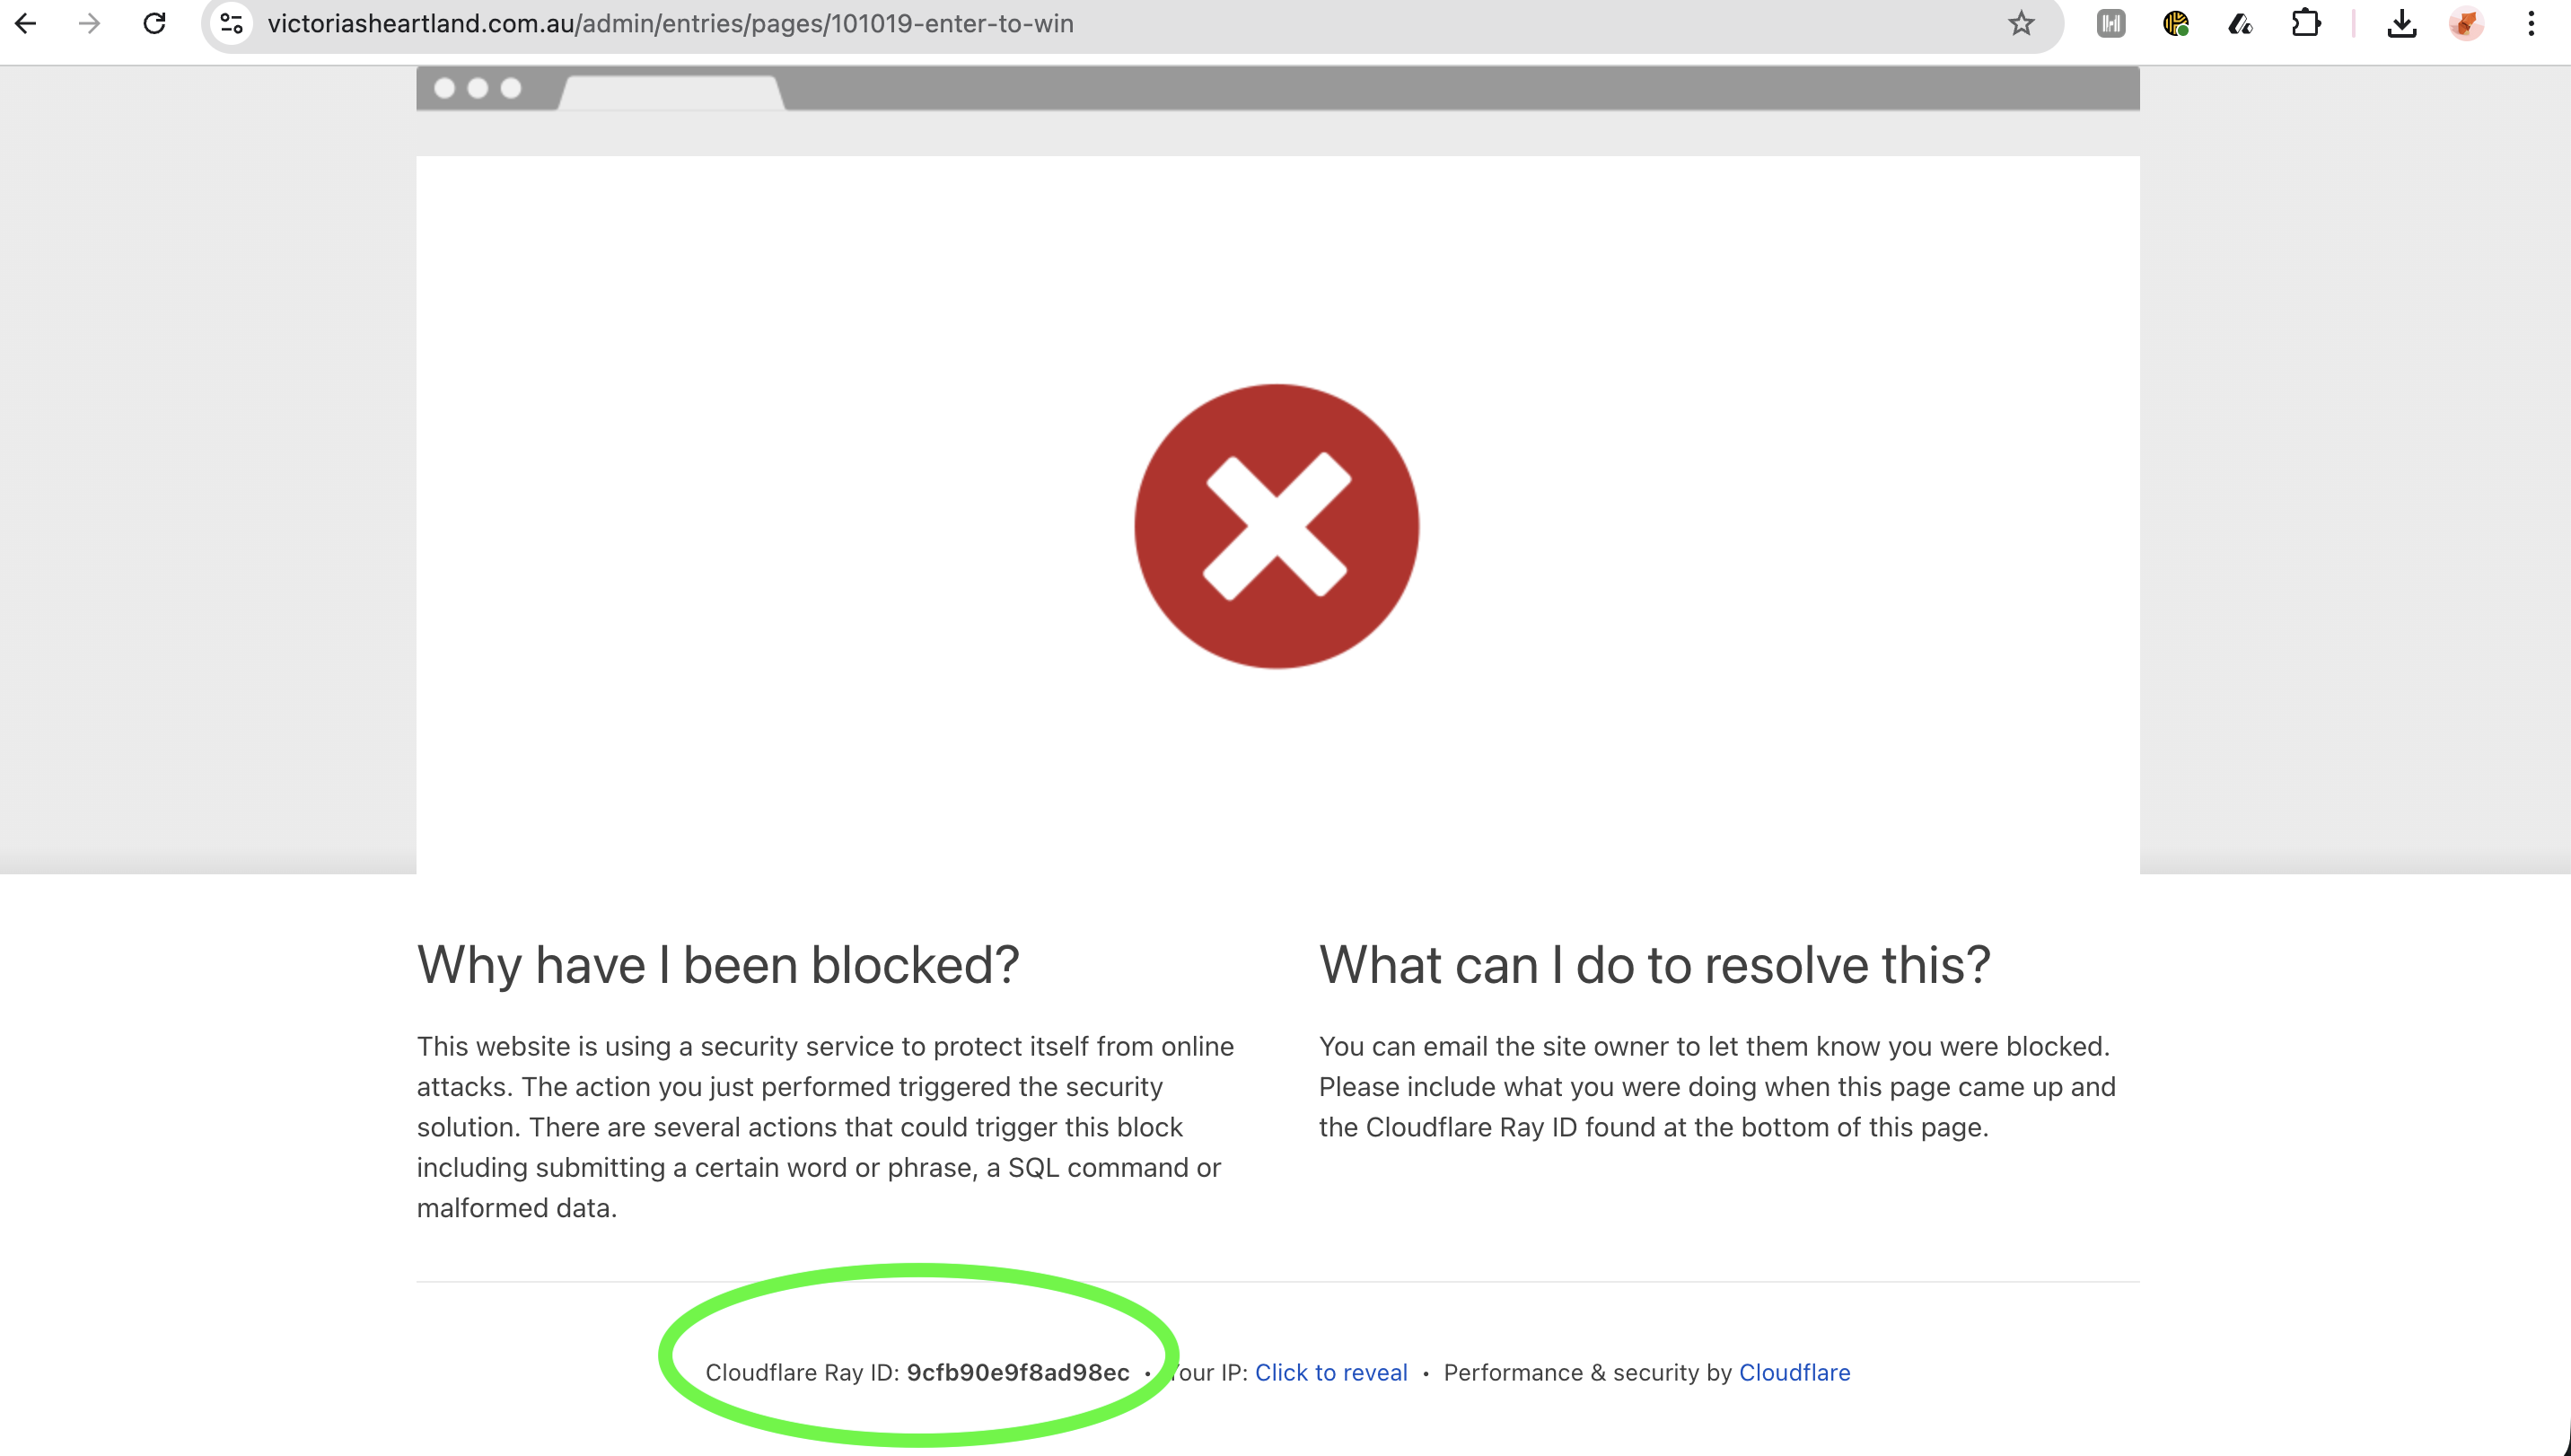Open the Chrome profile avatar
This screenshot has width=2571, height=1456.
click(2466, 23)
